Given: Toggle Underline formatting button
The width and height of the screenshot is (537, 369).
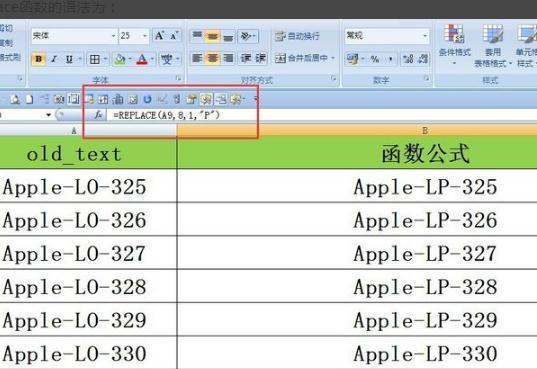Looking at the screenshot, I should click(x=69, y=59).
